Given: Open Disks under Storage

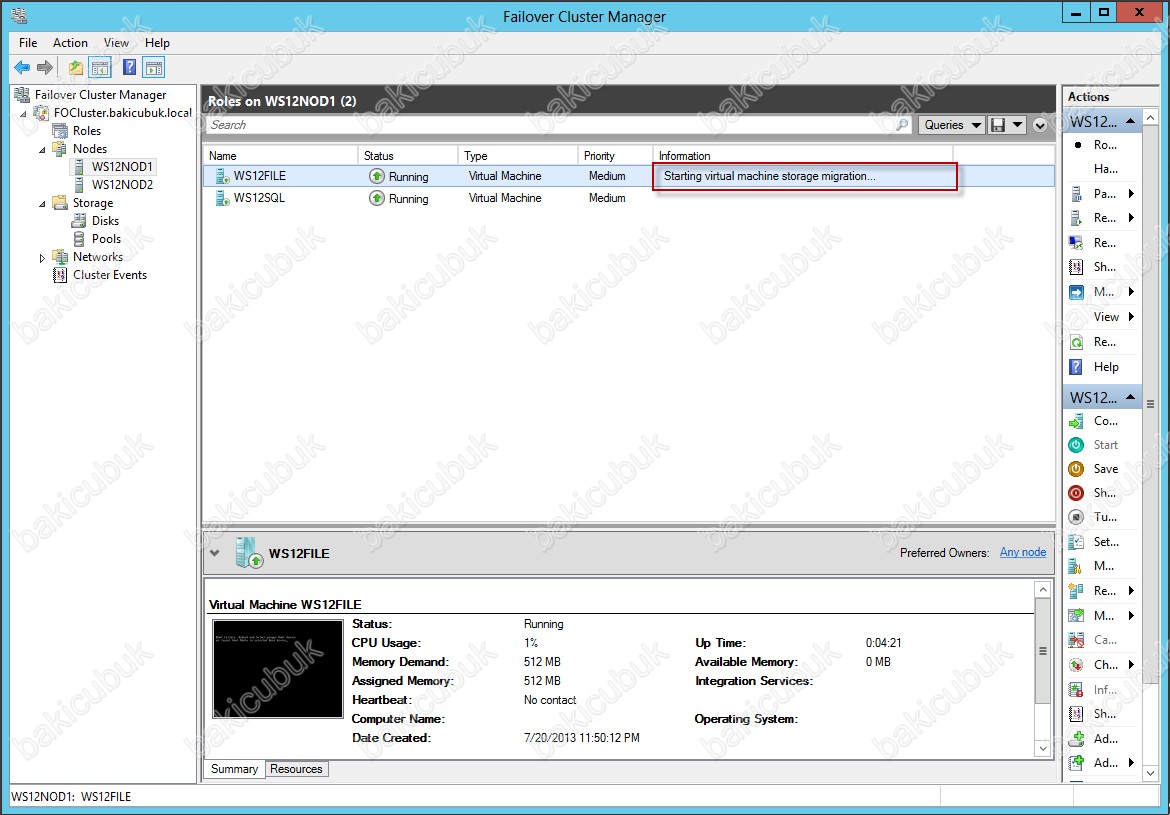Looking at the screenshot, I should [105, 221].
